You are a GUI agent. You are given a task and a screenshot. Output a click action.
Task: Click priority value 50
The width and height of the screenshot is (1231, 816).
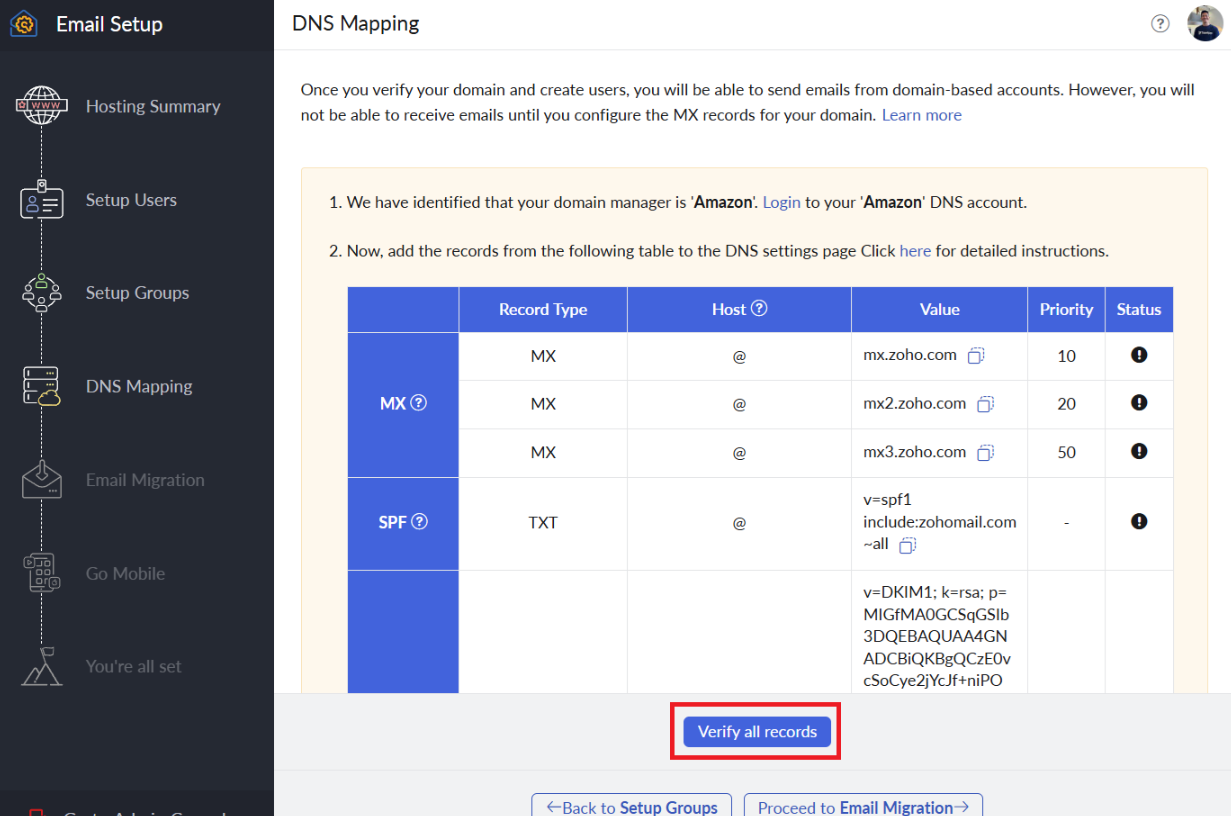1066,452
